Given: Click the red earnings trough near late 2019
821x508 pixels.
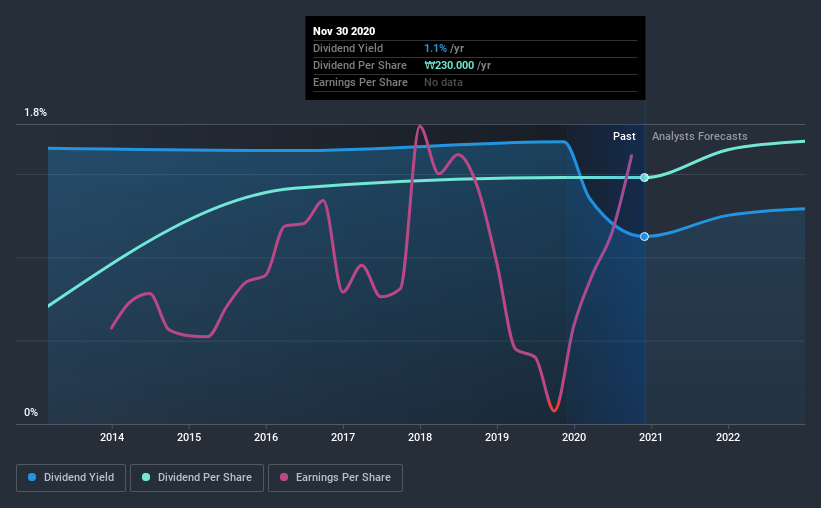Looking at the screenshot, I should coord(554,407).
